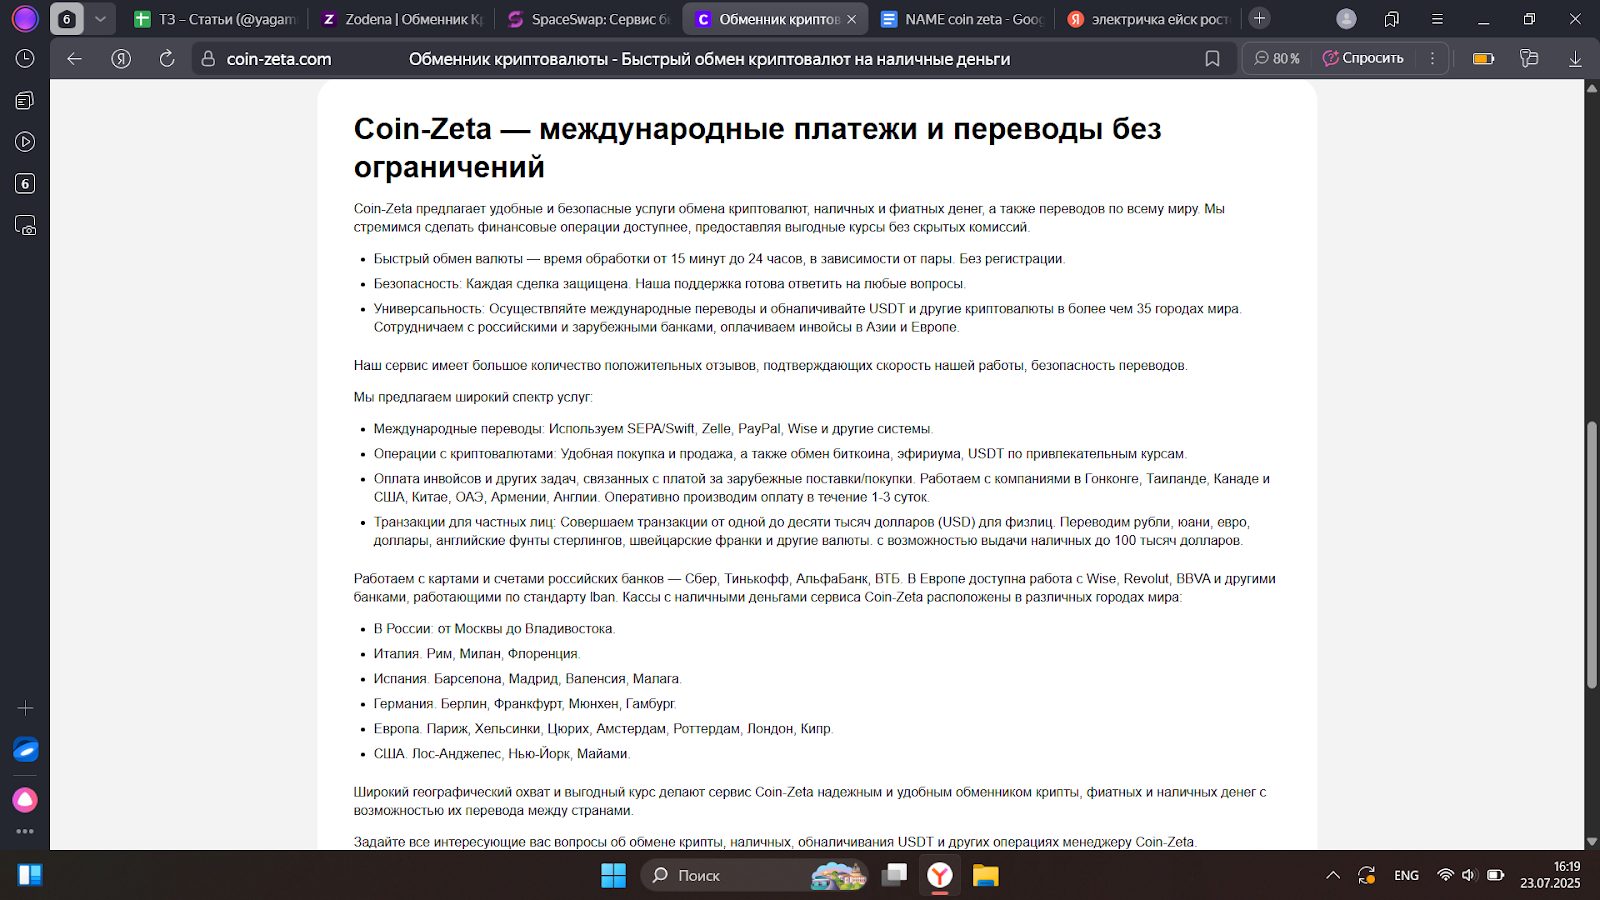
Task: Open a new tab with plus button
Action: pyautogui.click(x=1260, y=18)
